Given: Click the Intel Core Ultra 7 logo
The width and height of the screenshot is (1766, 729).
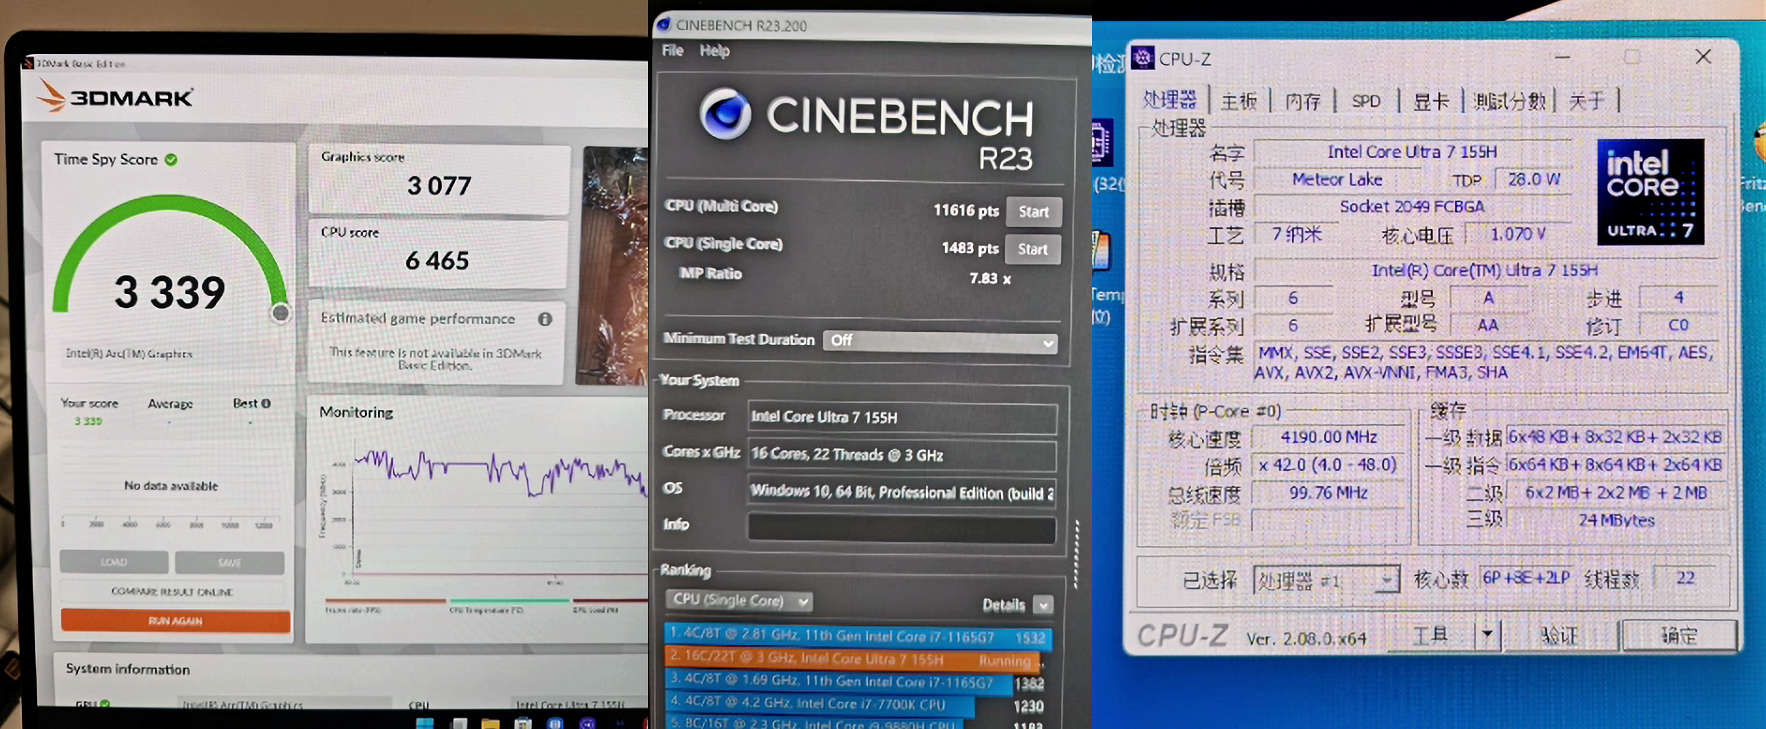Looking at the screenshot, I should tap(1650, 192).
